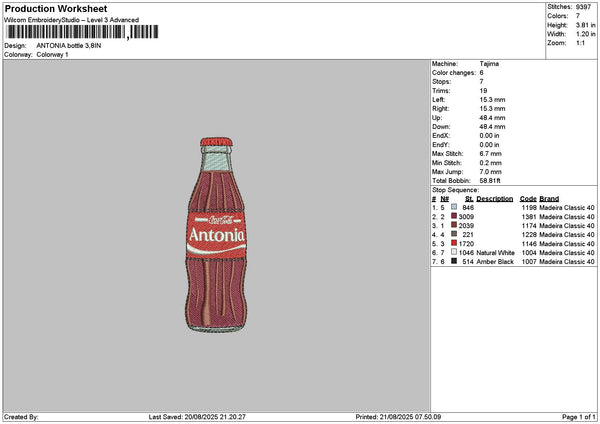Click the Wilcom EmbroideryStudio Level 3 Advanced text
Screen dimensions: 600x424
pyautogui.click(x=71, y=20)
